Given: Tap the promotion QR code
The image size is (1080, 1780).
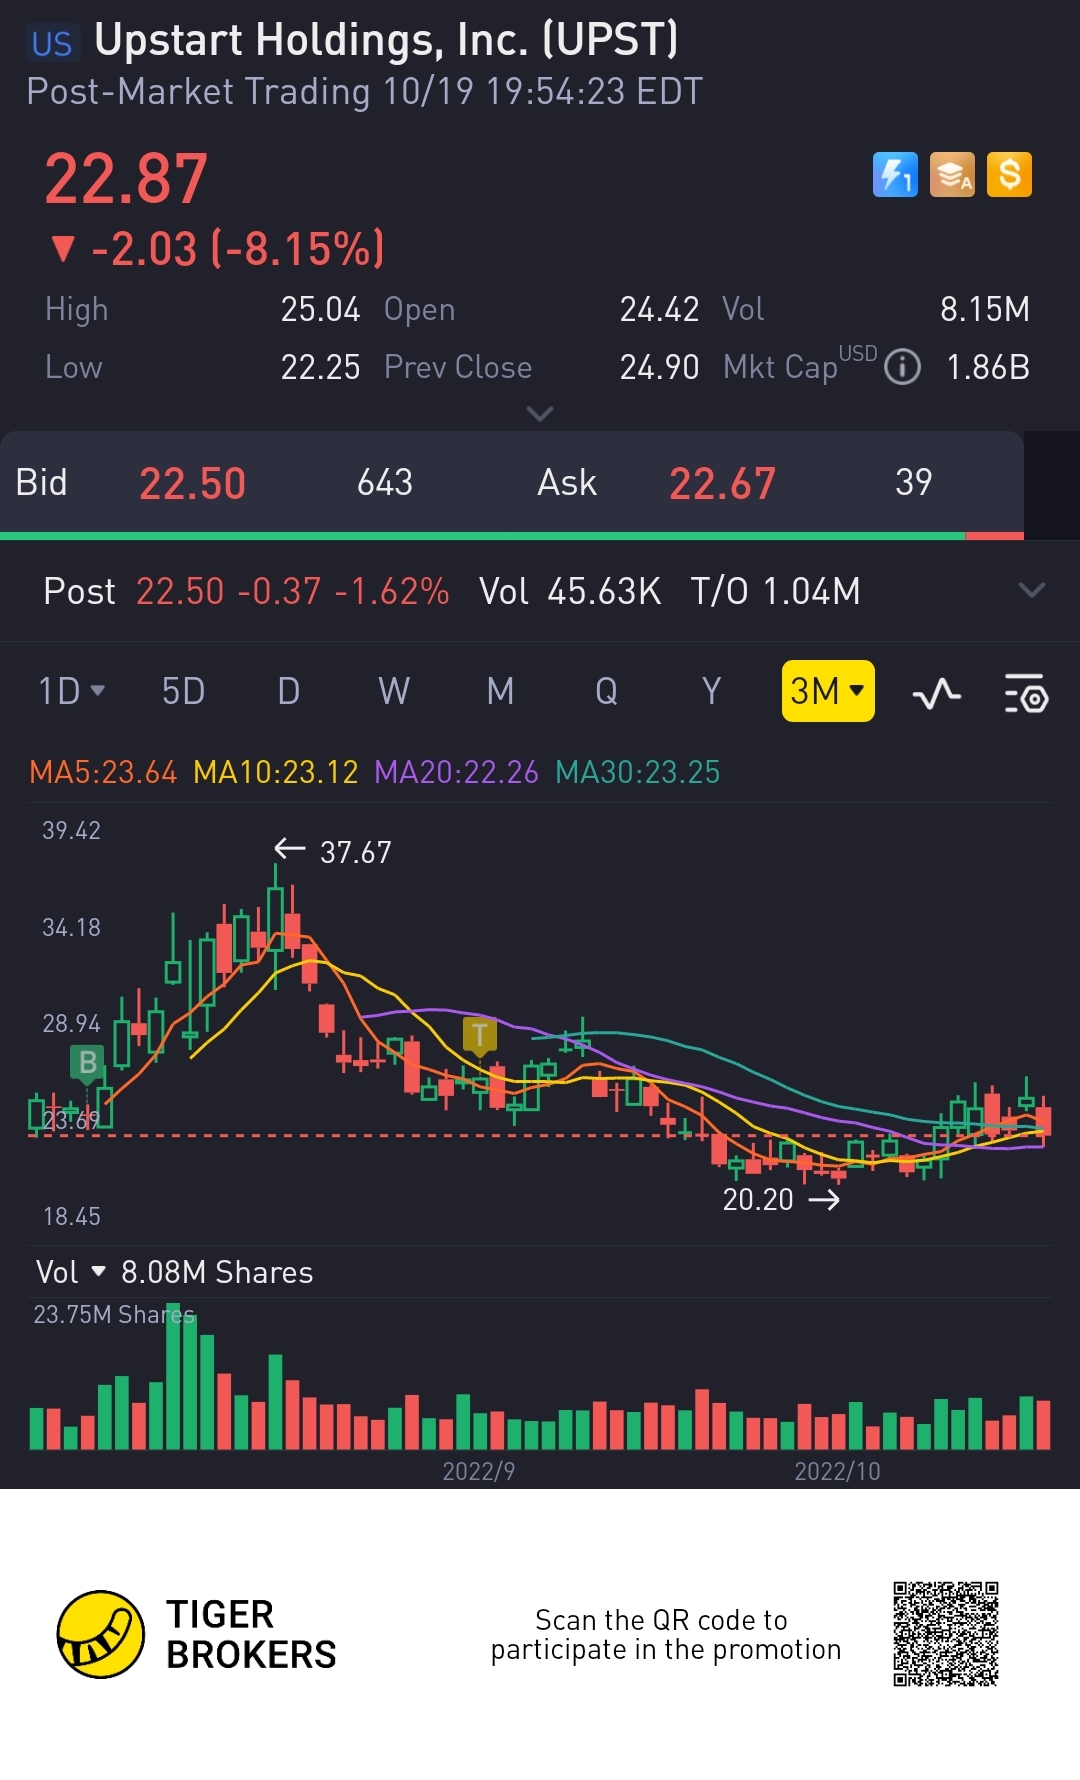Looking at the screenshot, I should click(x=946, y=1634).
